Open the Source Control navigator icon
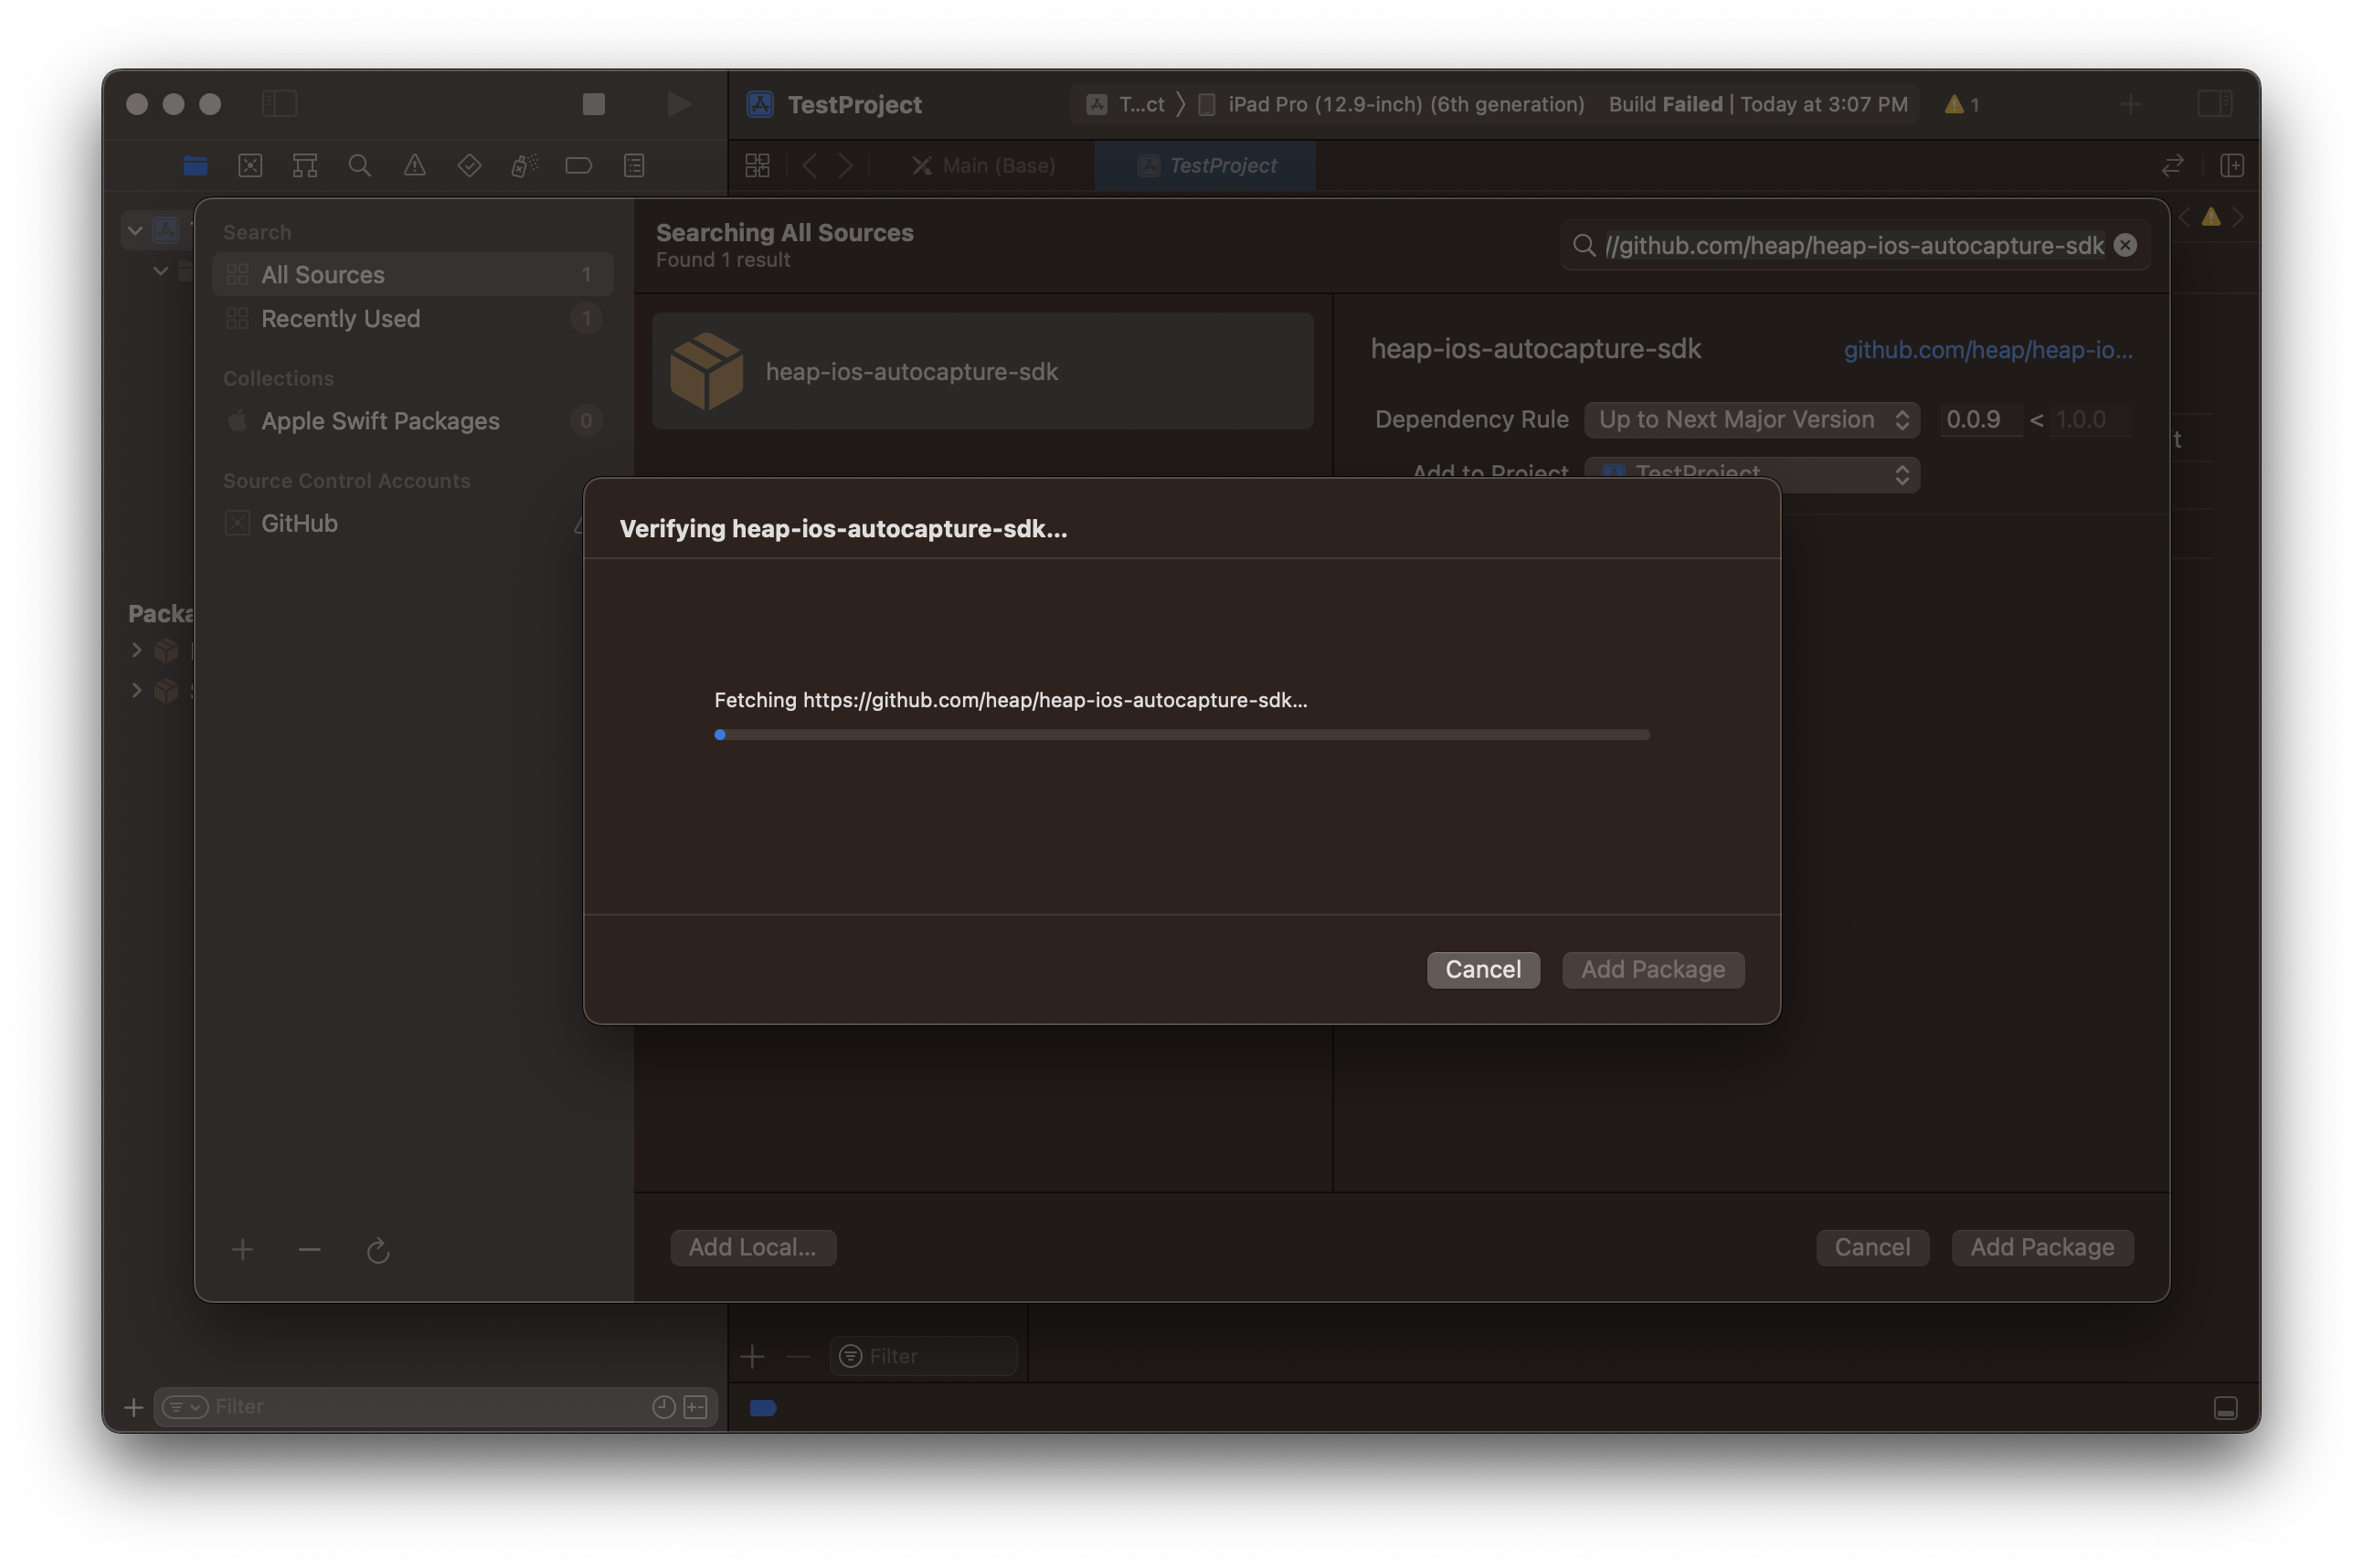The width and height of the screenshot is (2363, 1568). point(250,166)
